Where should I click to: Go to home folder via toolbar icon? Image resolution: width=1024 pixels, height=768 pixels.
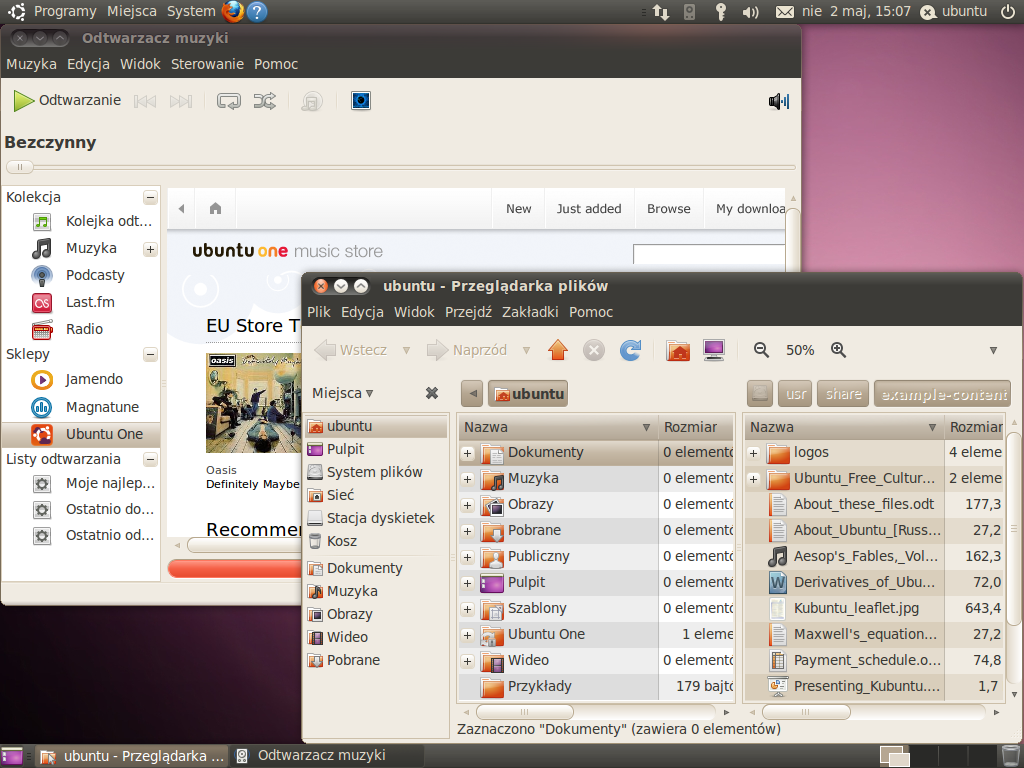(x=678, y=350)
